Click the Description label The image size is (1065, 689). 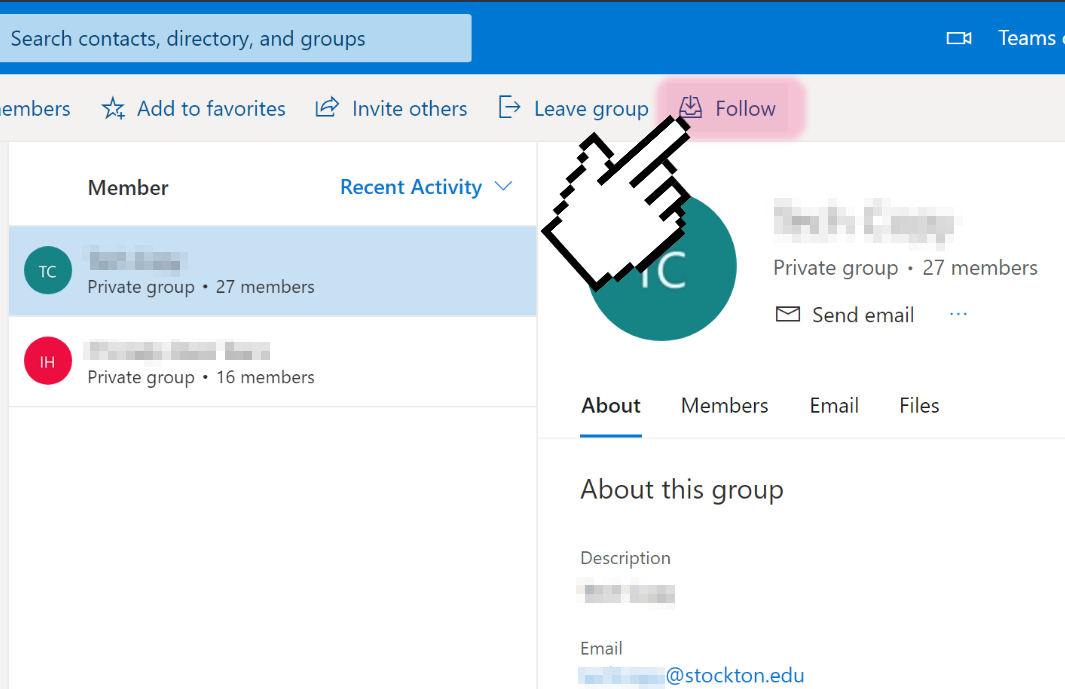coord(625,558)
